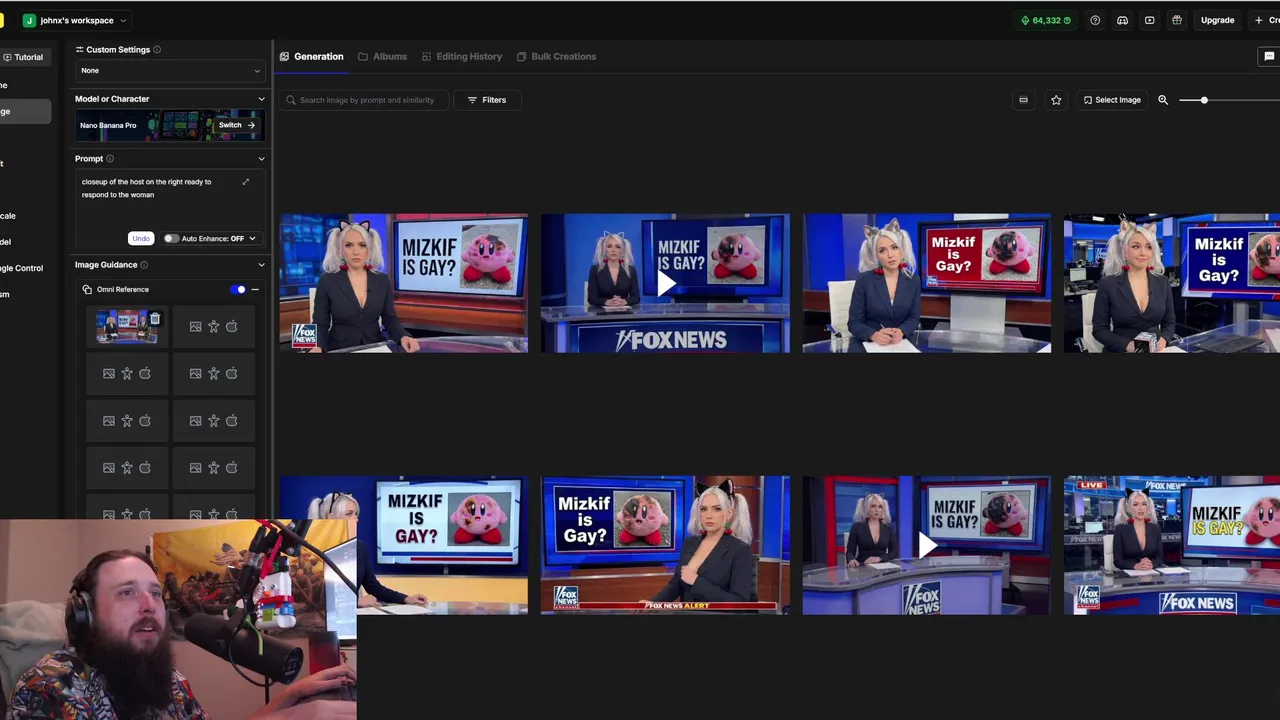Click the Omni Reference label
1280x720 pixels.
(x=123, y=290)
